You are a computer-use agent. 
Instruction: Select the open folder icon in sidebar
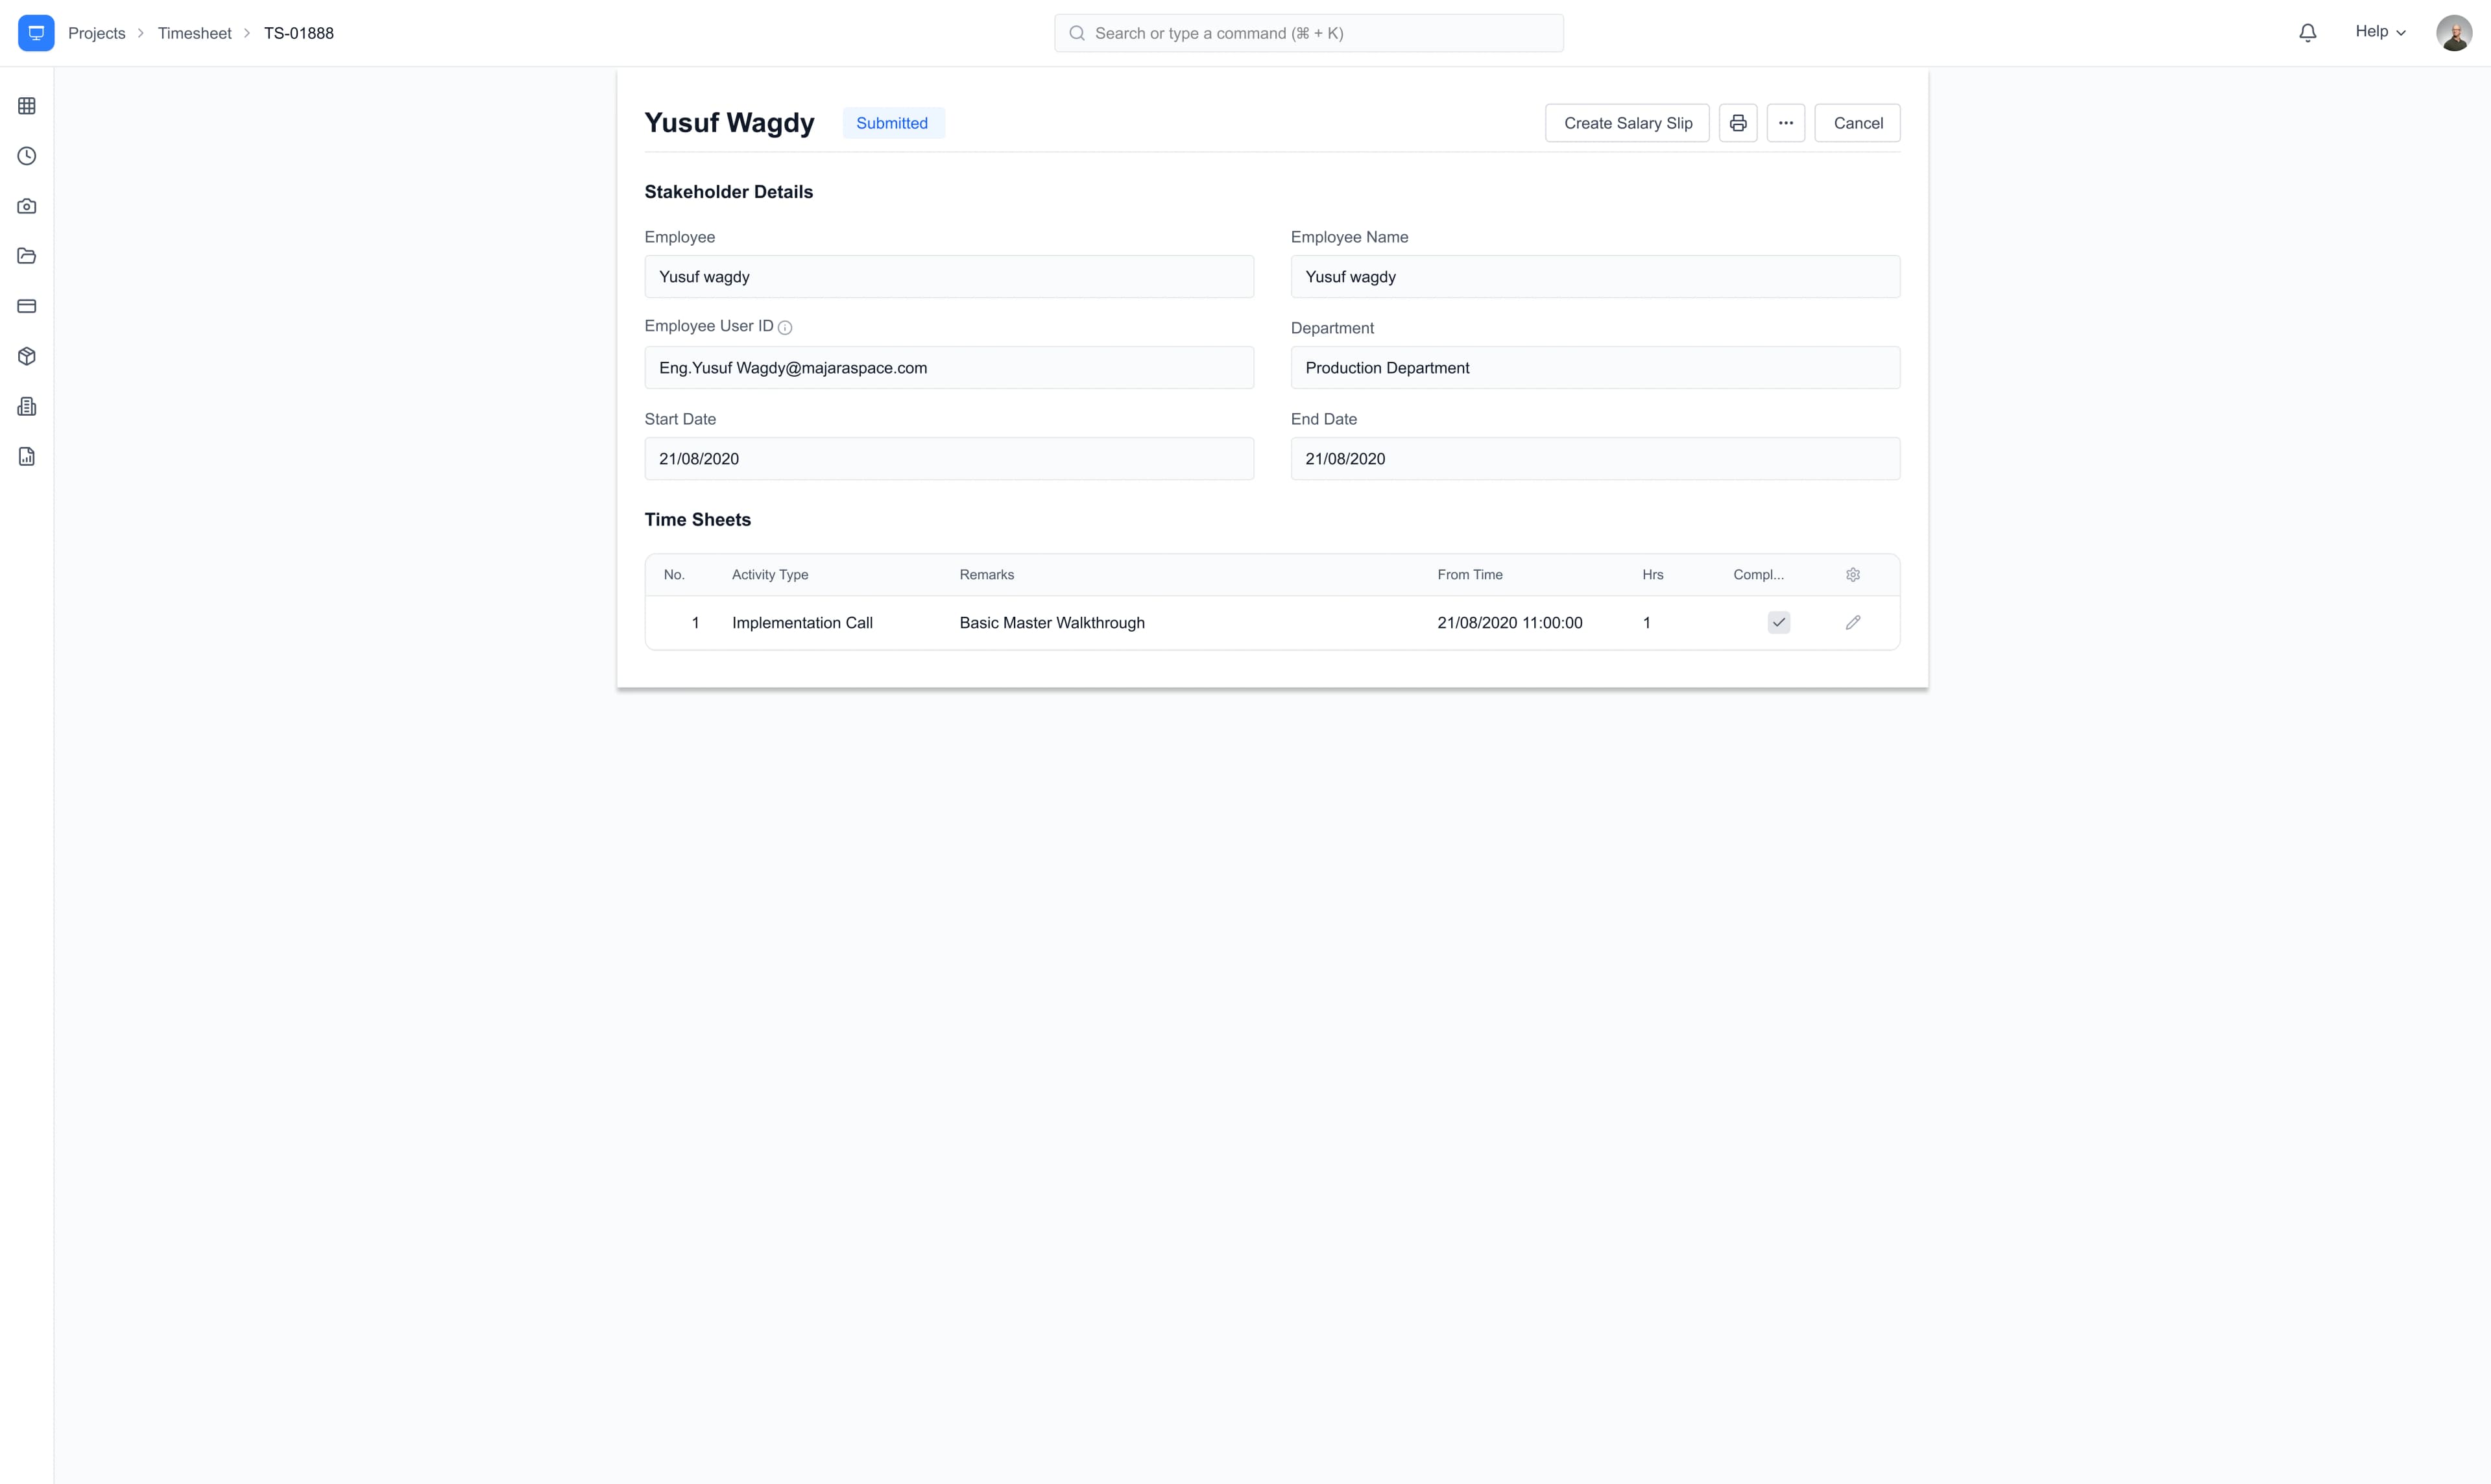click(x=26, y=256)
